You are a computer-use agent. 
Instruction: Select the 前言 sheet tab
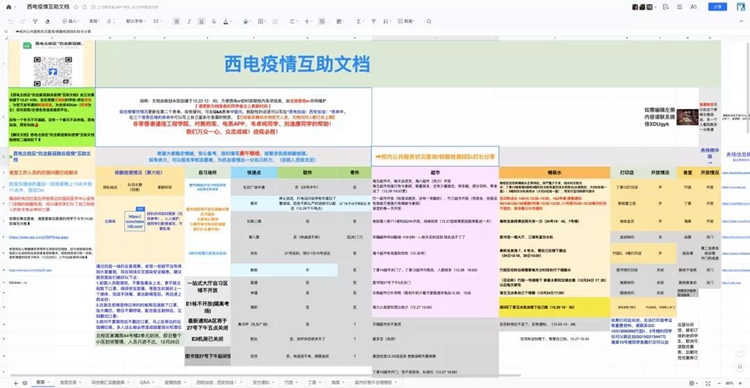coord(43,383)
